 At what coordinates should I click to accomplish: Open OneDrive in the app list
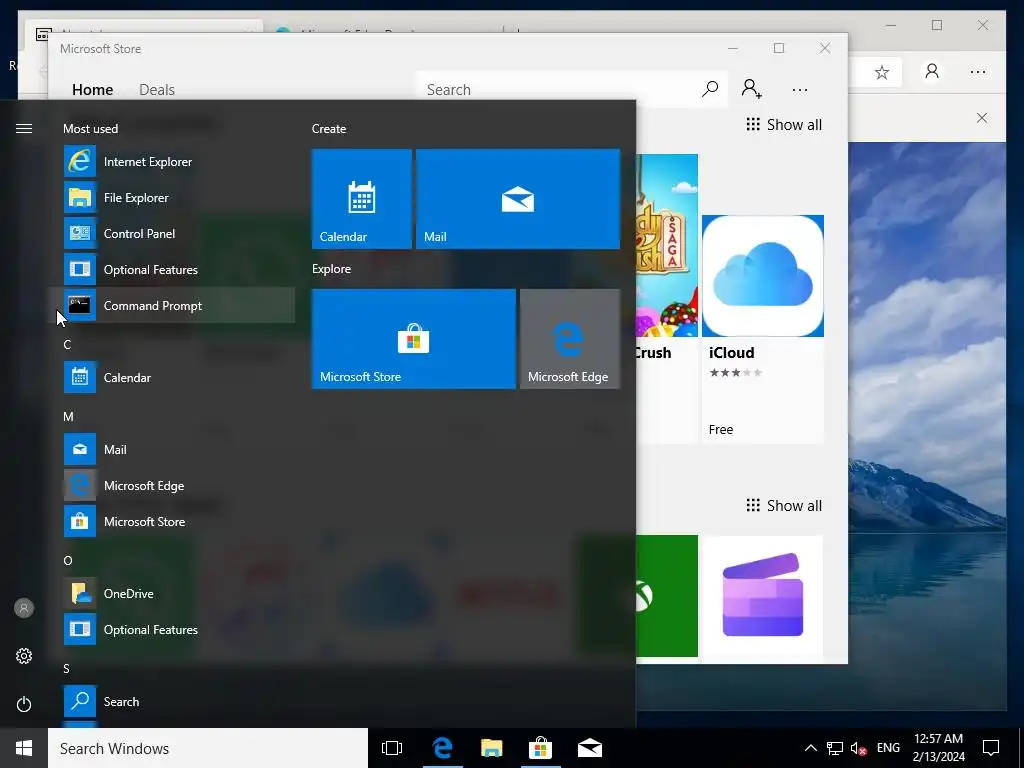click(x=172, y=593)
